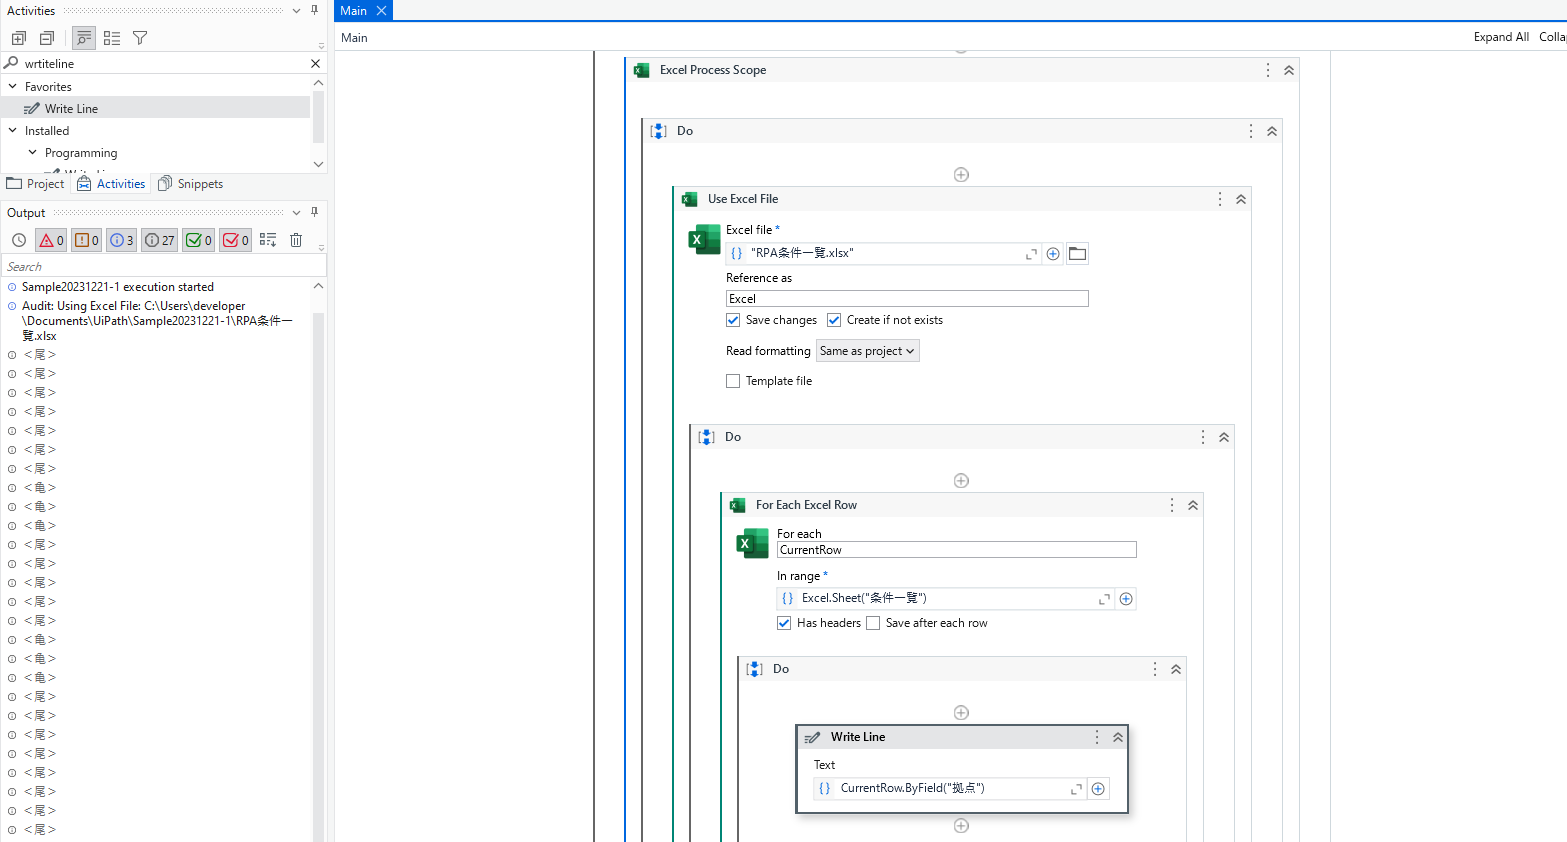Image resolution: width=1567 pixels, height=842 pixels.
Task: Open the folder browser beside the Excel file field
Action: pyautogui.click(x=1077, y=253)
